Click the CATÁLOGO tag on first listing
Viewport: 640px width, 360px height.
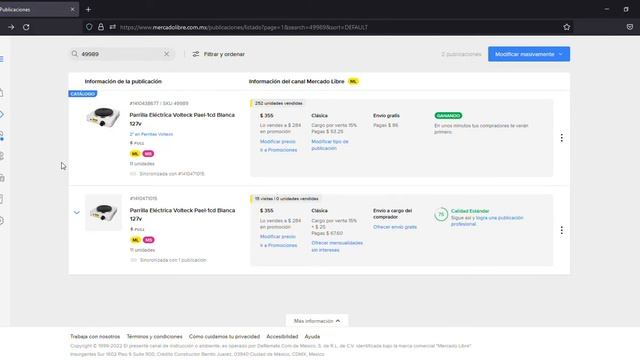coord(82,93)
